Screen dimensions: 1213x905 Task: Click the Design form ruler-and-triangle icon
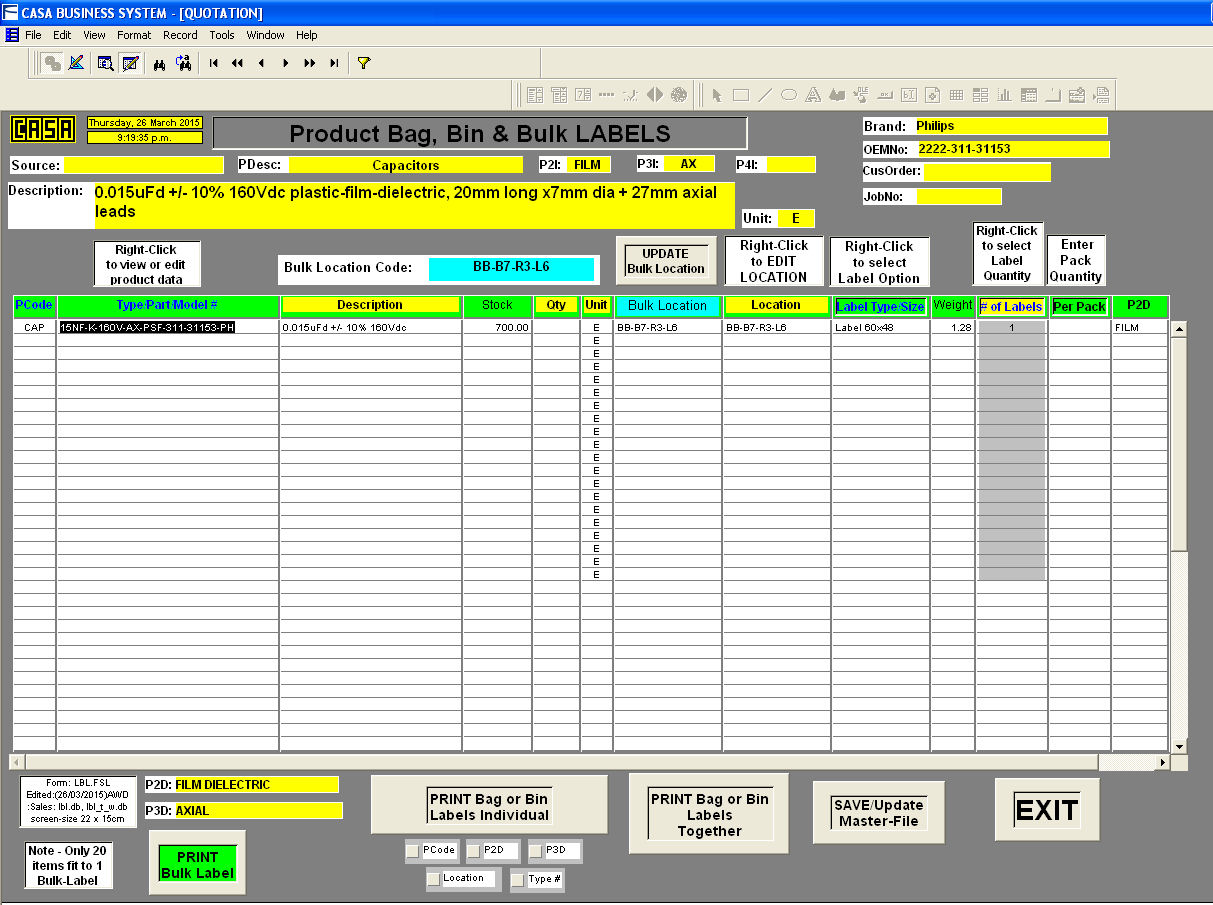pyautogui.click(x=77, y=63)
